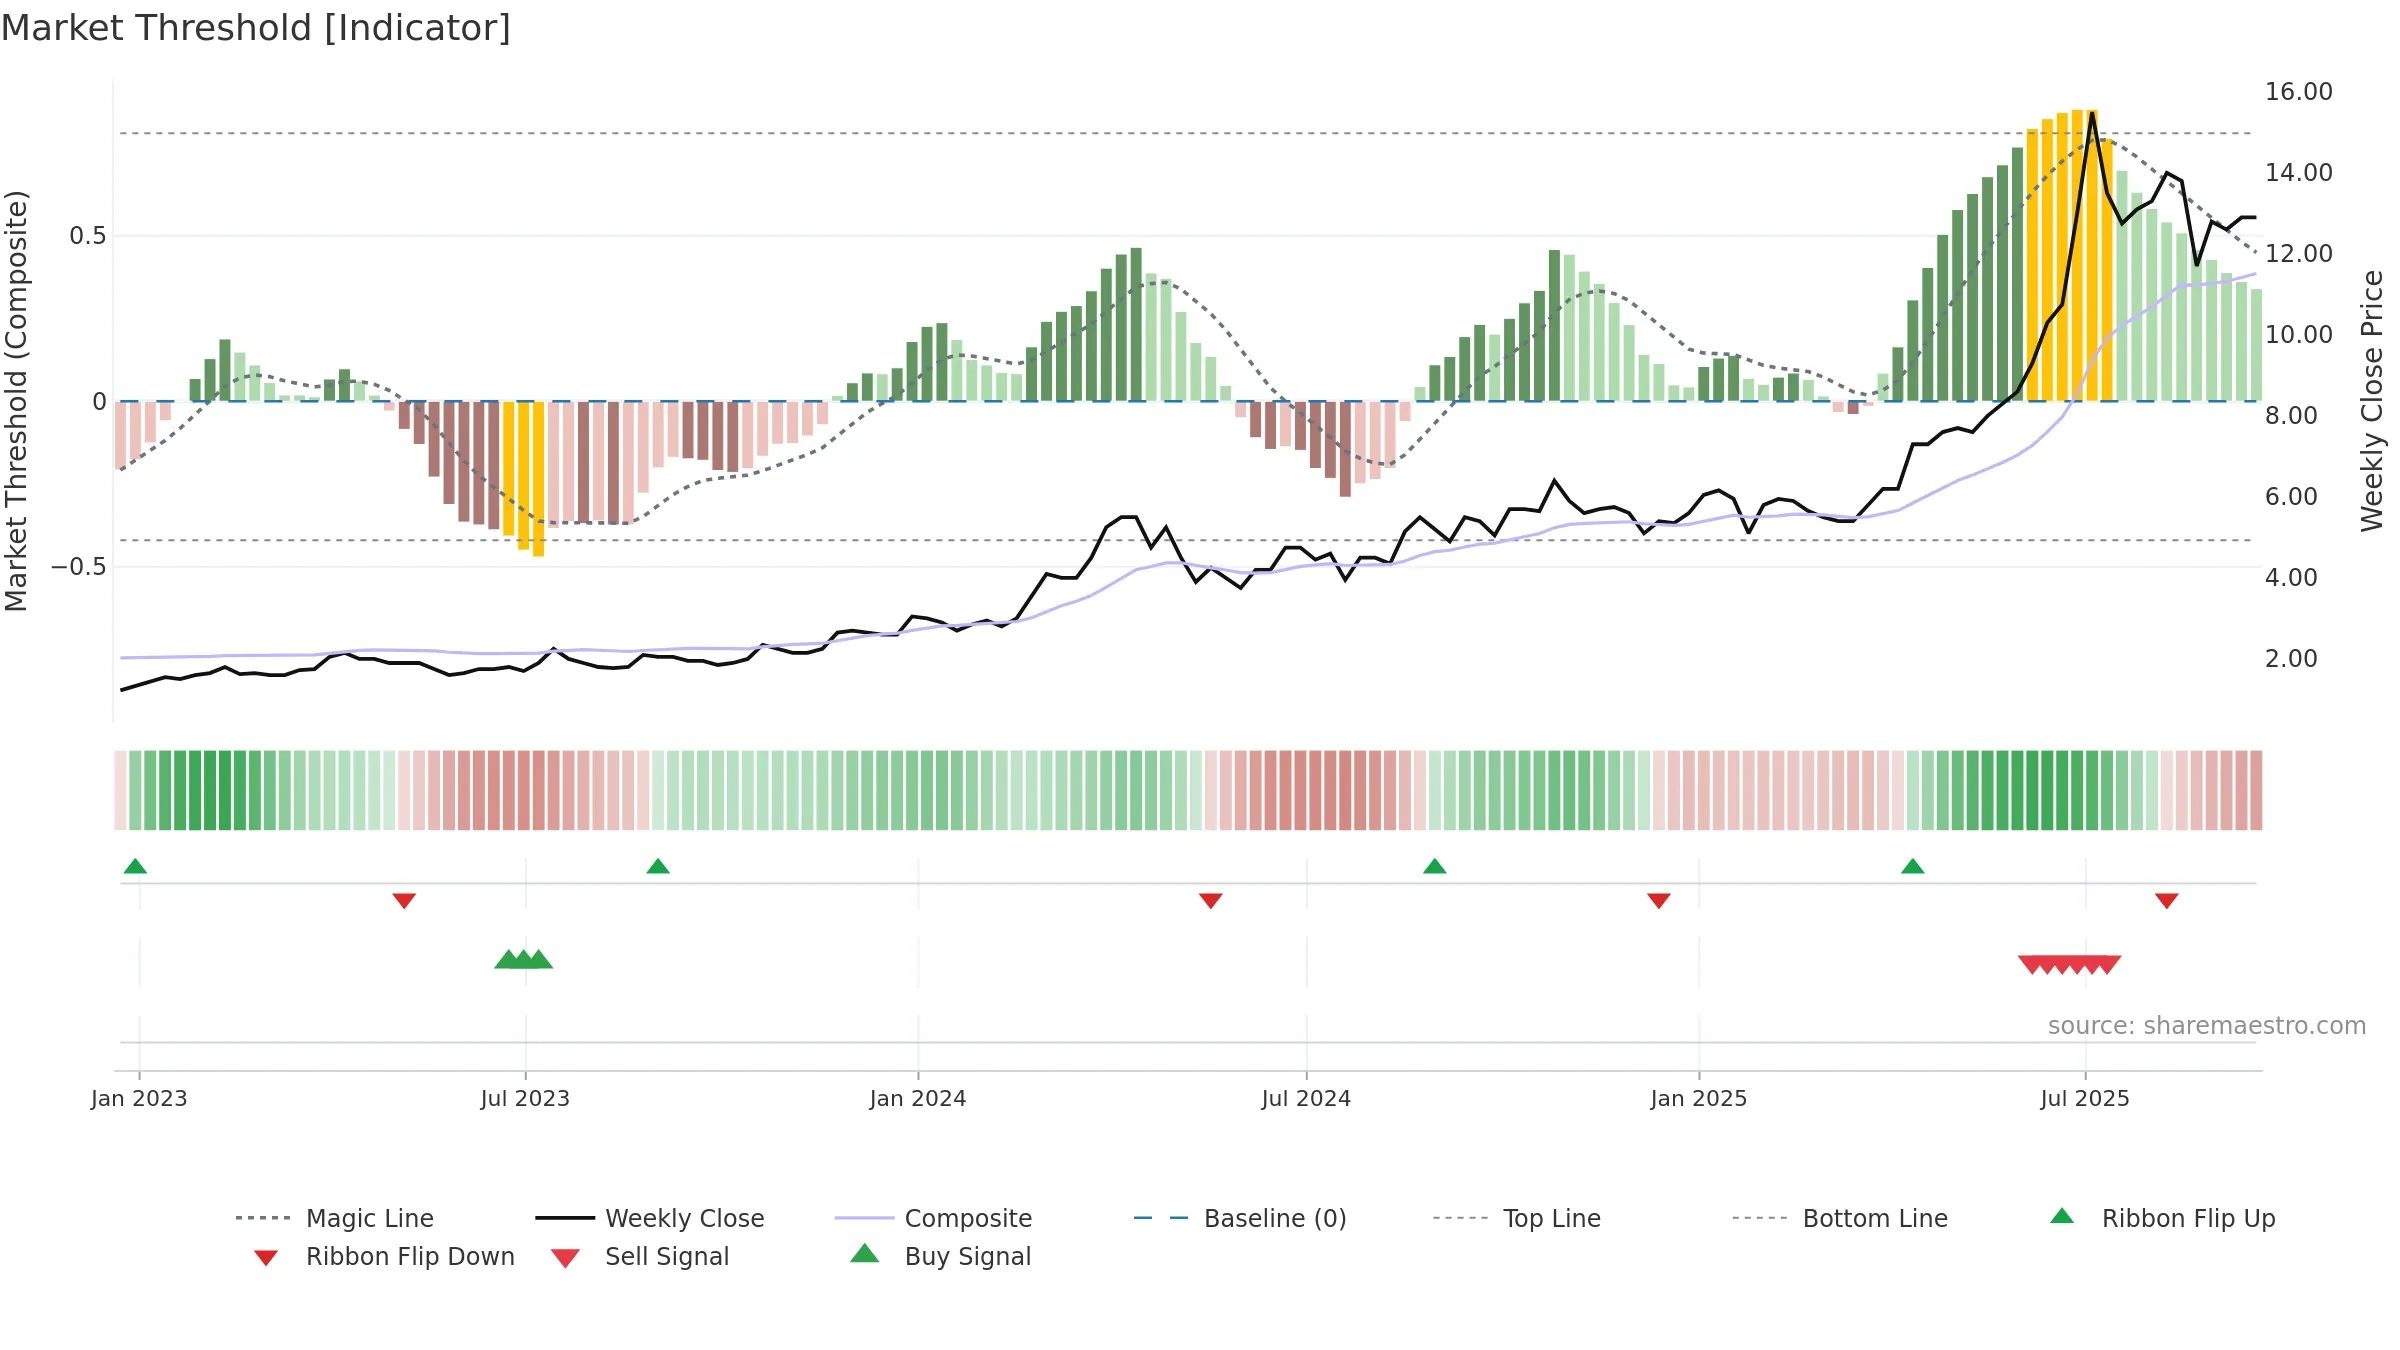Screen dimensions: 2400x1350
Task: Click the Jul 2025 axis label
Action: coord(2085,1098)
